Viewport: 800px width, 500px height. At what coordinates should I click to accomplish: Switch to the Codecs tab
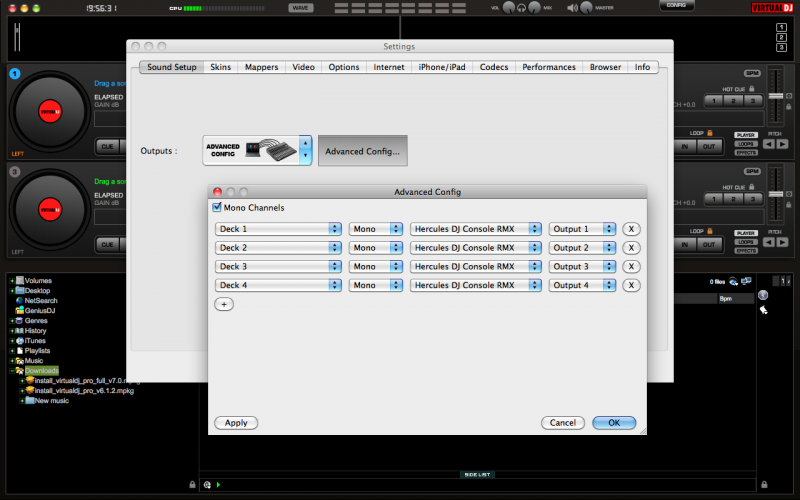click(493, 67)
